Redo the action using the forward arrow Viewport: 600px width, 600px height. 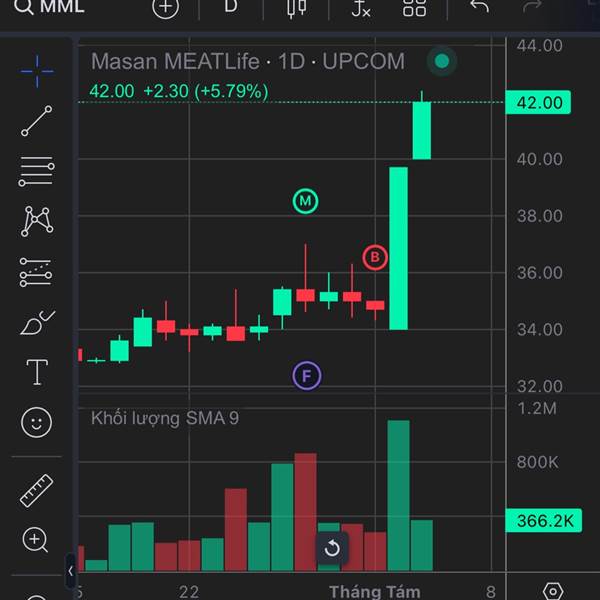(x=532, y=5)
